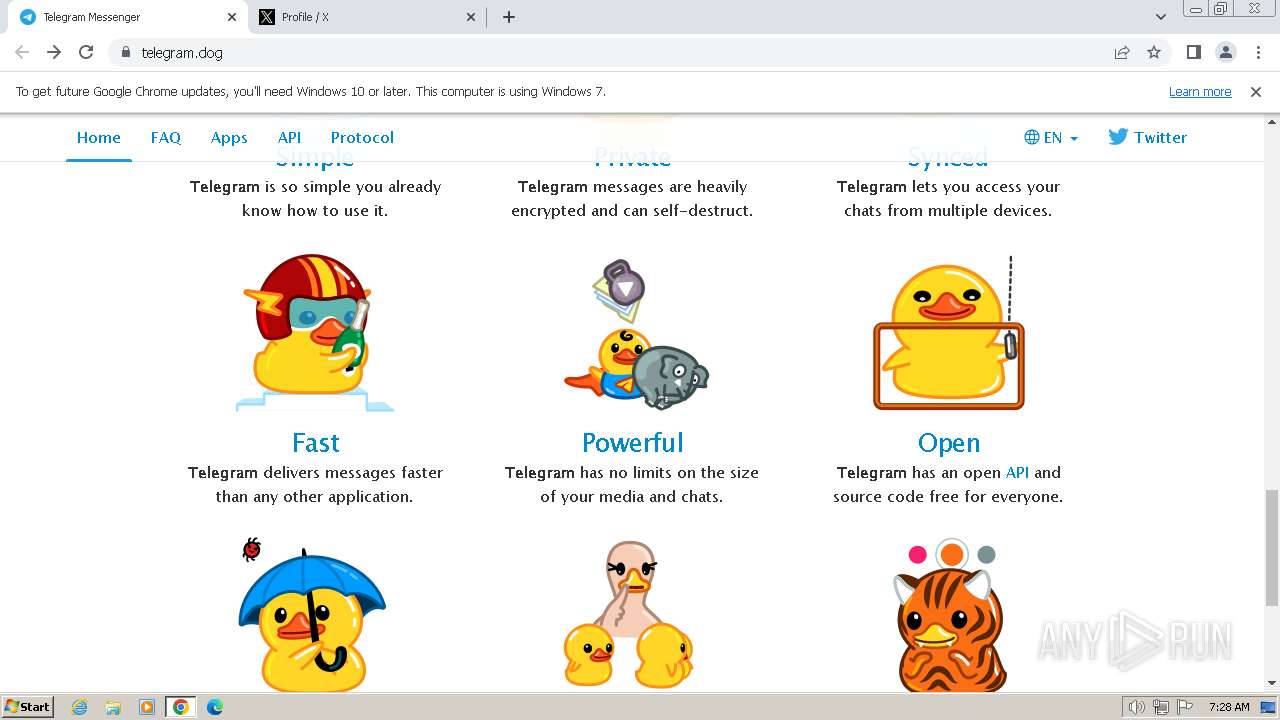Click the volume speaker tray icon
This screenshot has height=720, width=1280.
[x=1136, y=707]
